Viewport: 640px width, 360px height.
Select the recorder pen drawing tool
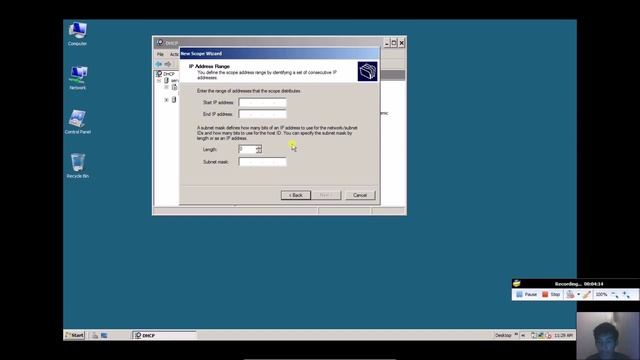coord(587,294)
